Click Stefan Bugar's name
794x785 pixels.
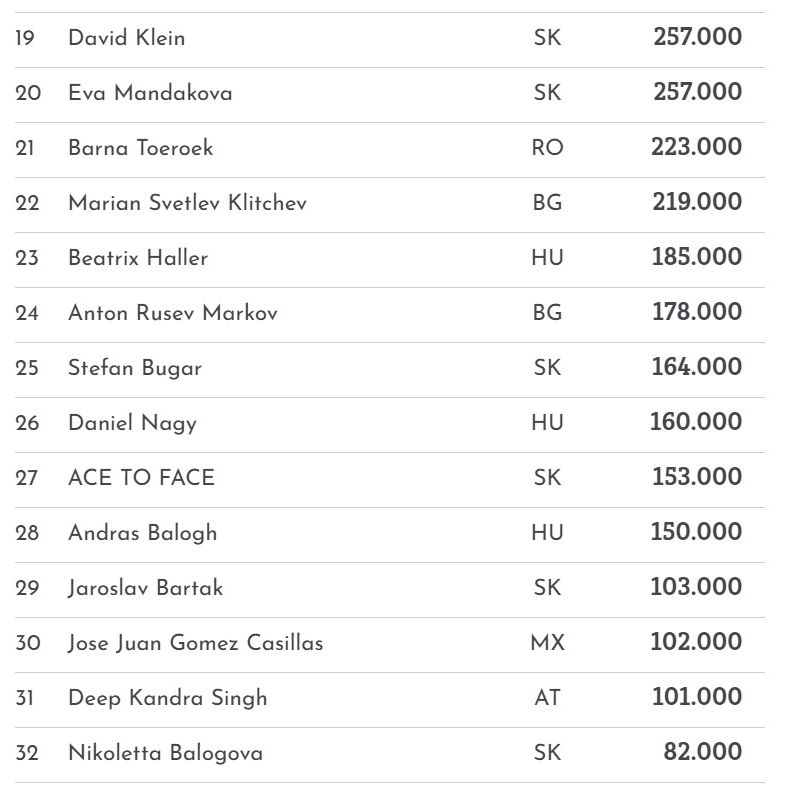click(x=135, y=368)
